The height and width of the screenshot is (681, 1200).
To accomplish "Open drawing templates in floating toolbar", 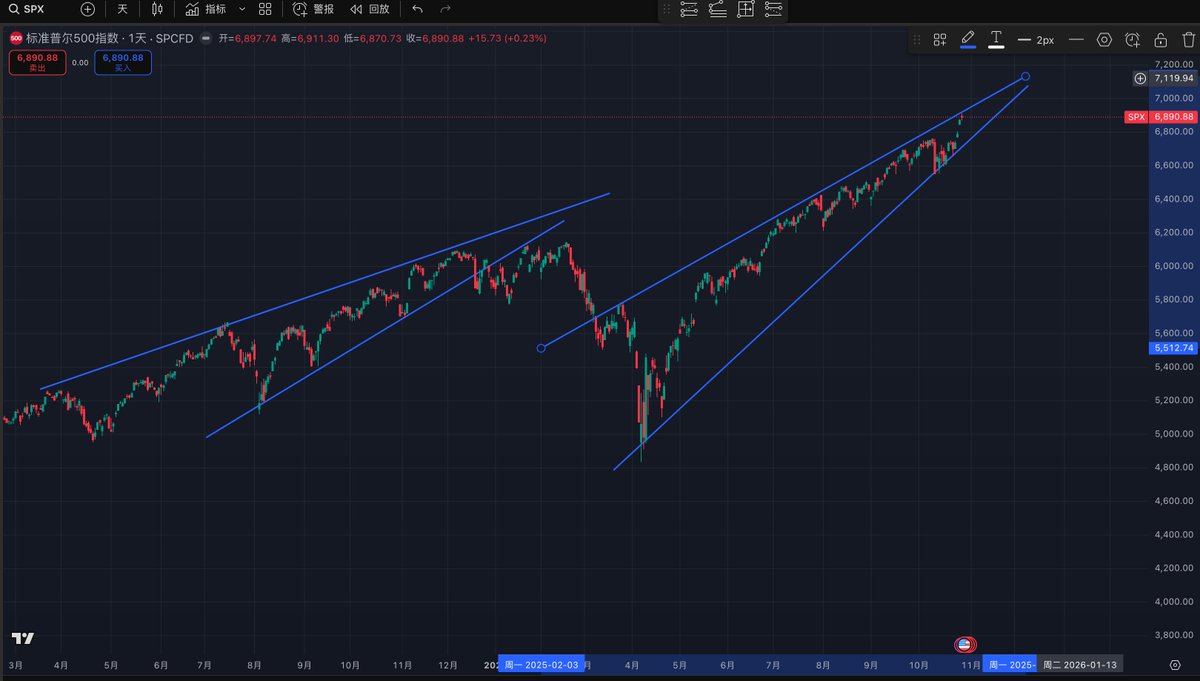I will click(940, 40).
